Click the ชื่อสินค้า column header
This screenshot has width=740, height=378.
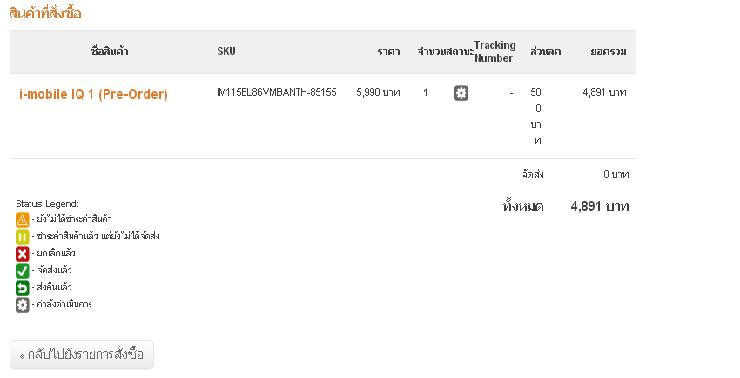coord(109,51)
